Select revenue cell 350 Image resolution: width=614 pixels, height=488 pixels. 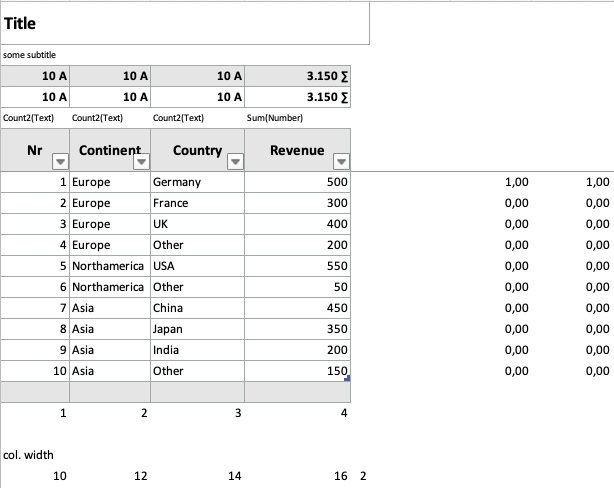coord(298,329)
